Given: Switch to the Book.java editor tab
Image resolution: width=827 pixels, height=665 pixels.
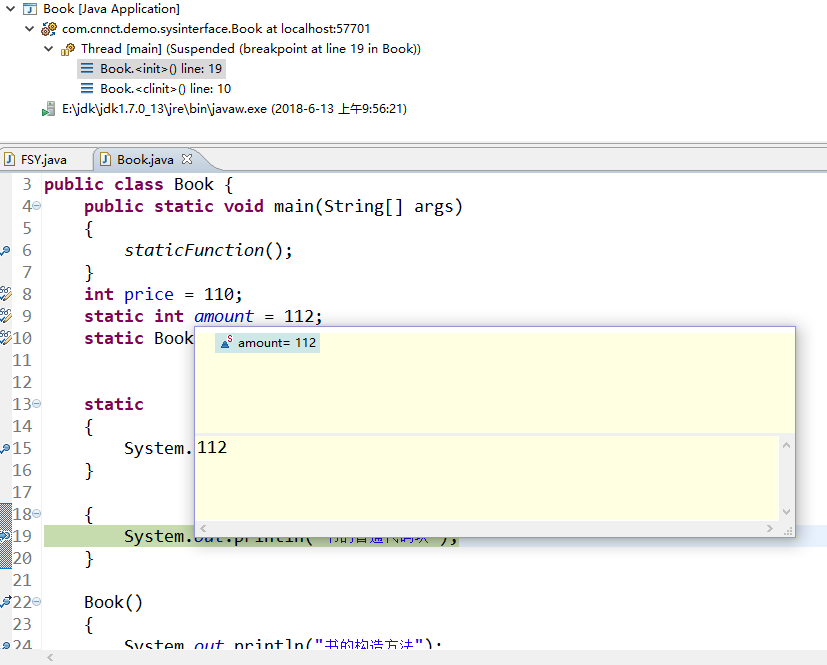Looking at the screenshot, I should (x=145, y=160).
